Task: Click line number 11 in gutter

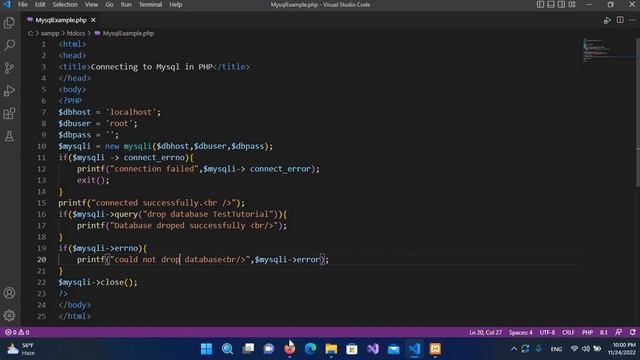Action: coord(42,158)
